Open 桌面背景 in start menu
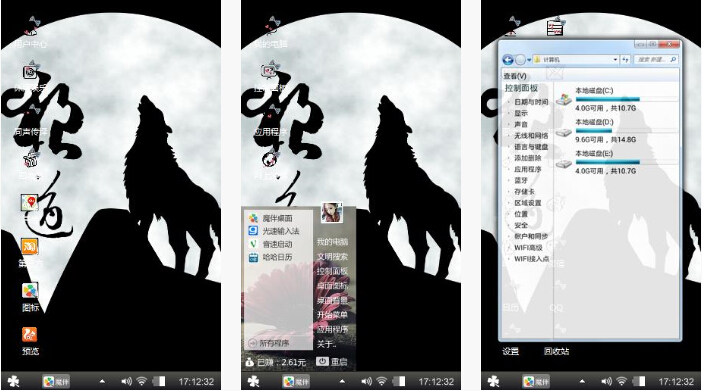702x391 pixels. coord(332,300)
